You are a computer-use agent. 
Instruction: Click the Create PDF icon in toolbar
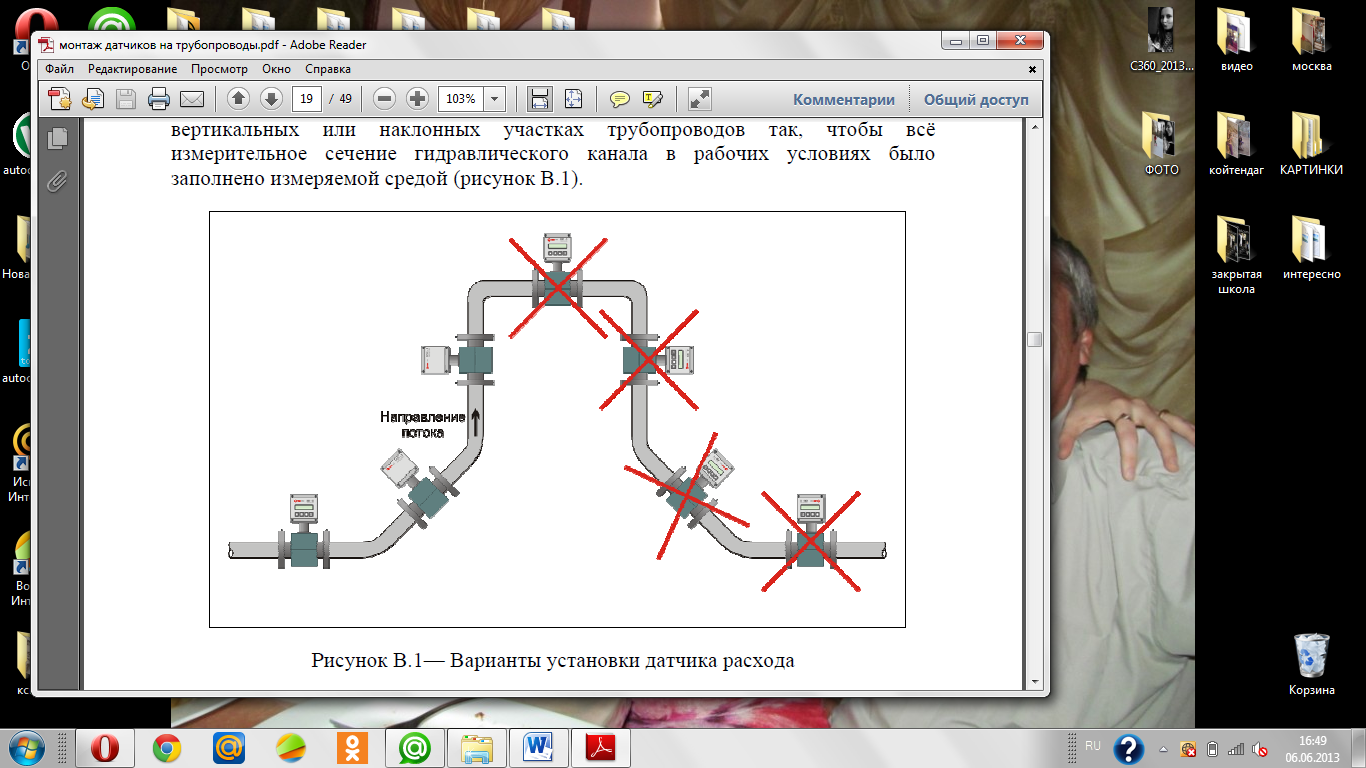pos(60,99)
